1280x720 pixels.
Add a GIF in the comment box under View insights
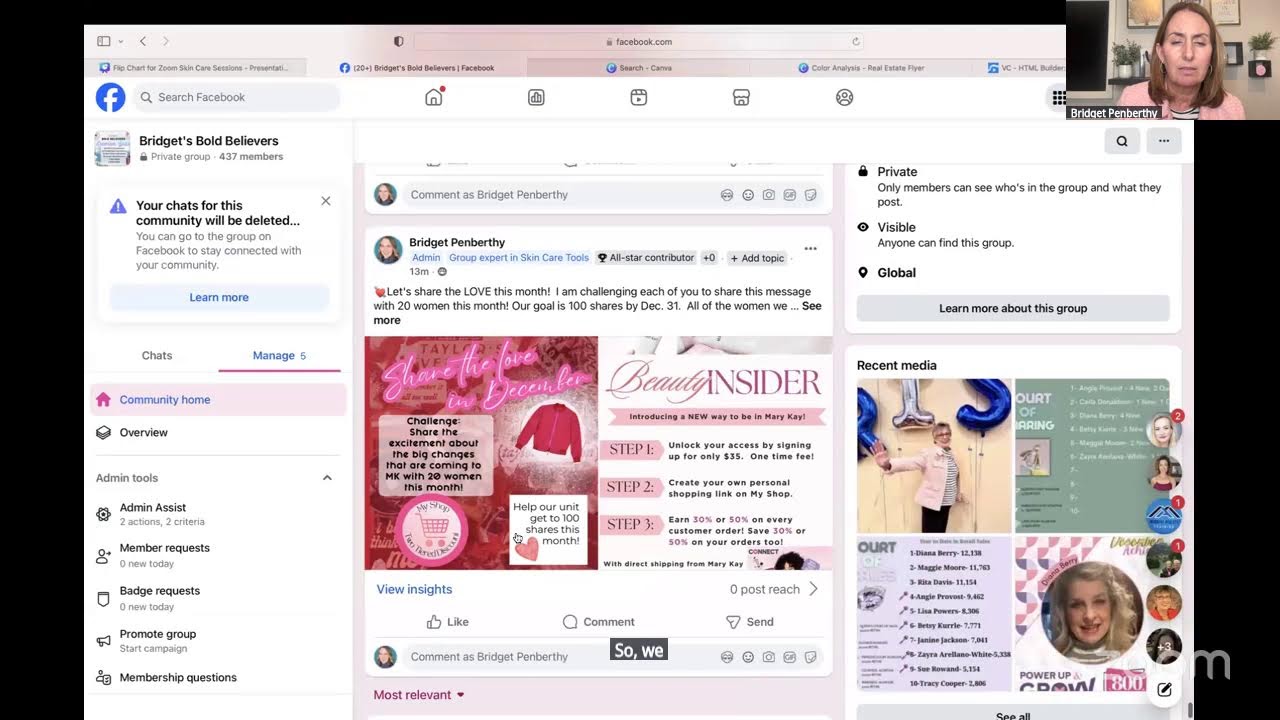pos(790,657)
